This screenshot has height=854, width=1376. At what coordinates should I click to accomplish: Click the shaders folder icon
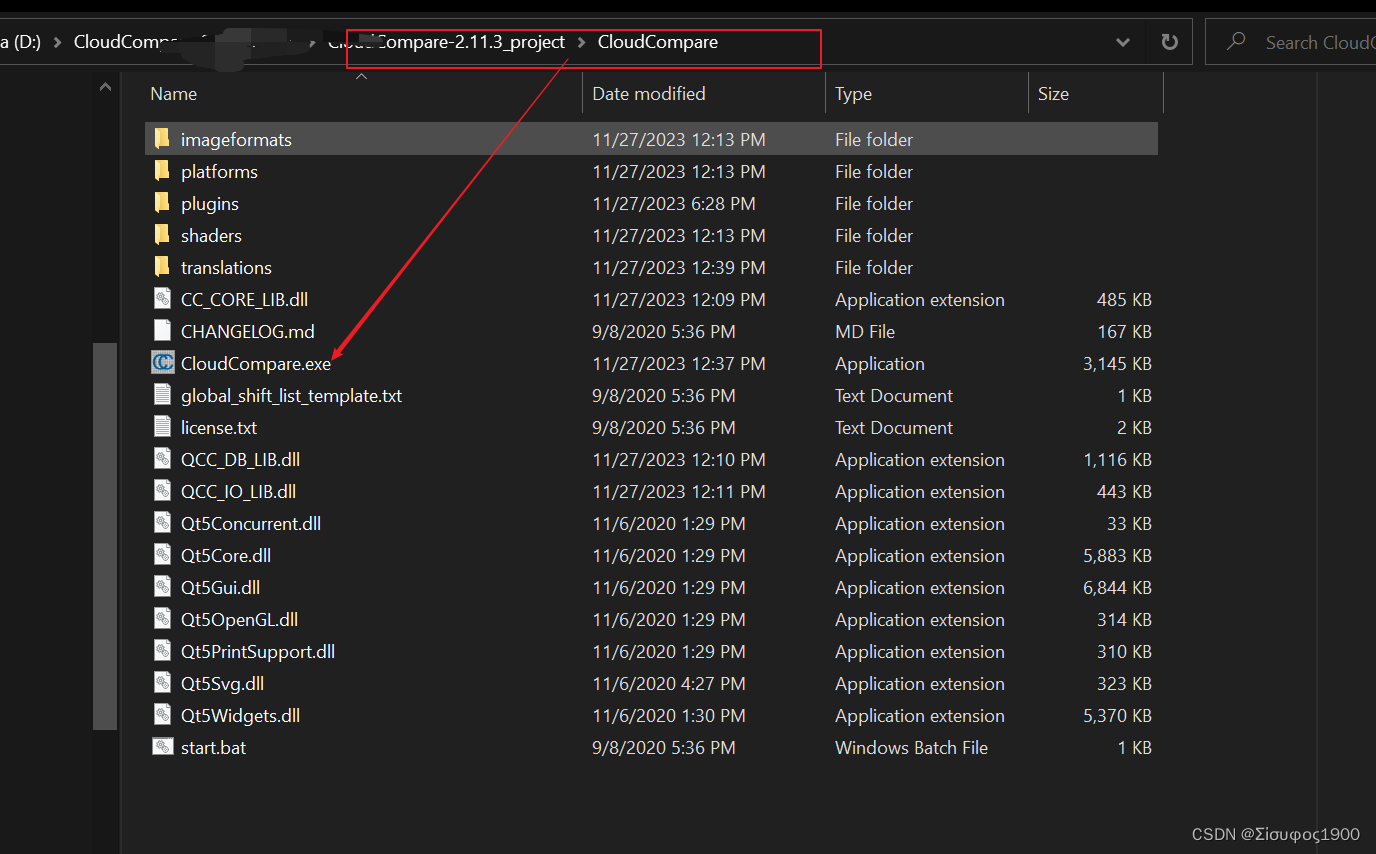[x=162, y=235]
